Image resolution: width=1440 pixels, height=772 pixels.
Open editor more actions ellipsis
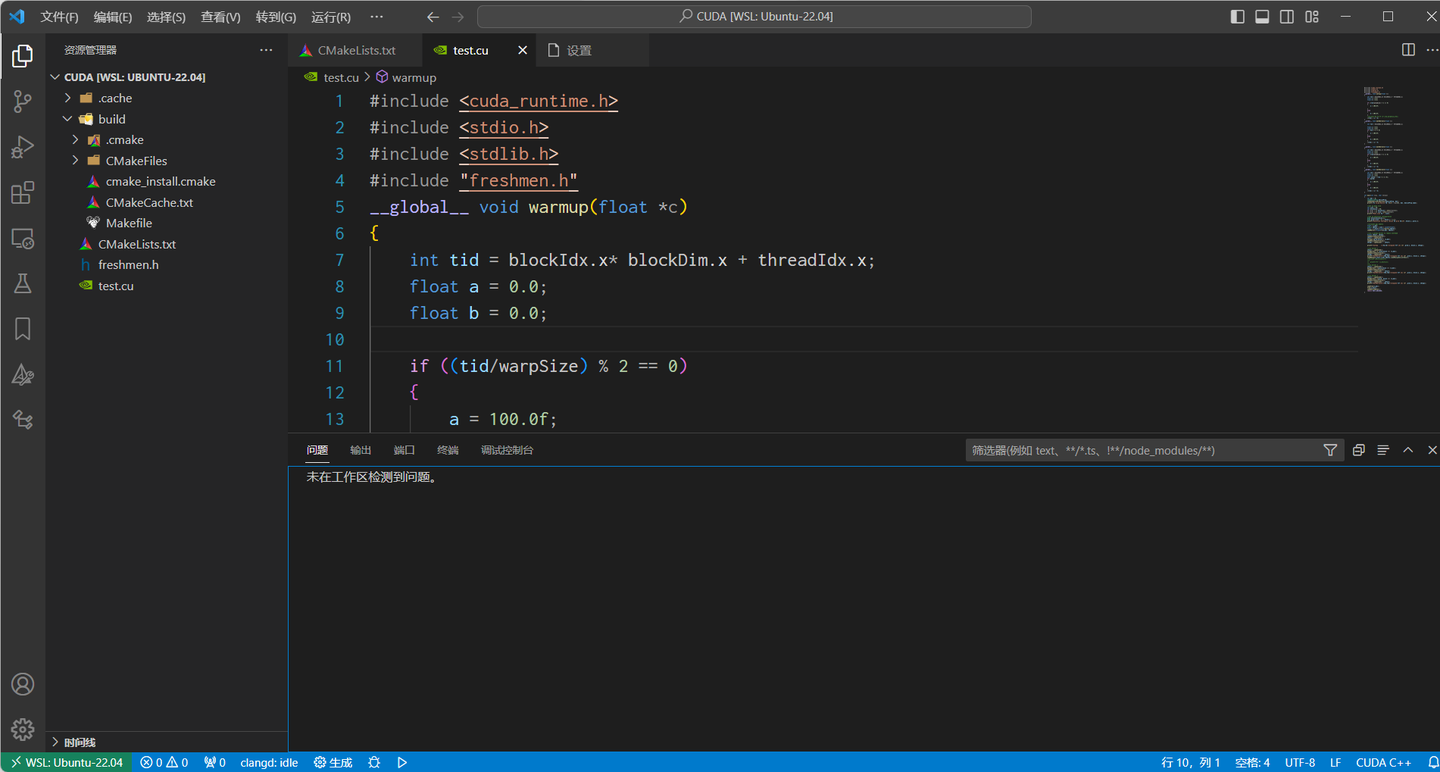1431,50
